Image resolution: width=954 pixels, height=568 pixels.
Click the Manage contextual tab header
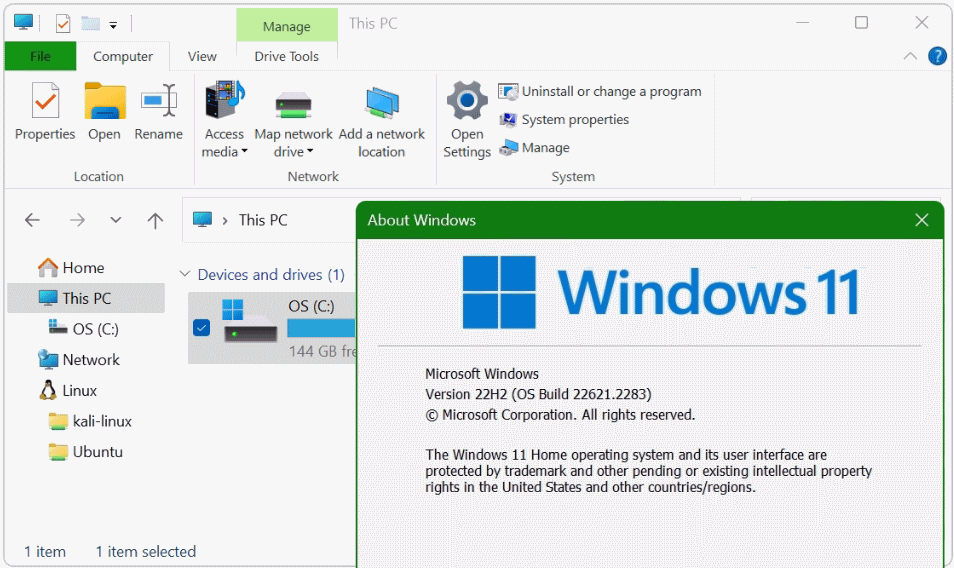[x=287, y=26]
